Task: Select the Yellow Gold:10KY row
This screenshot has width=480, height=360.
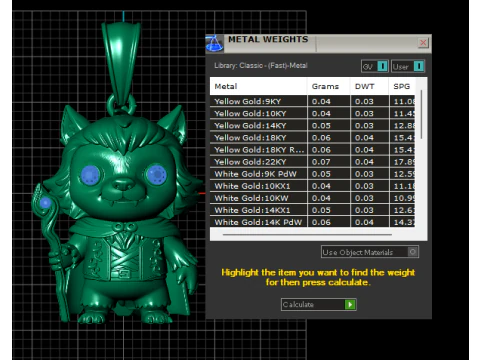Action: tap(313, 113)
